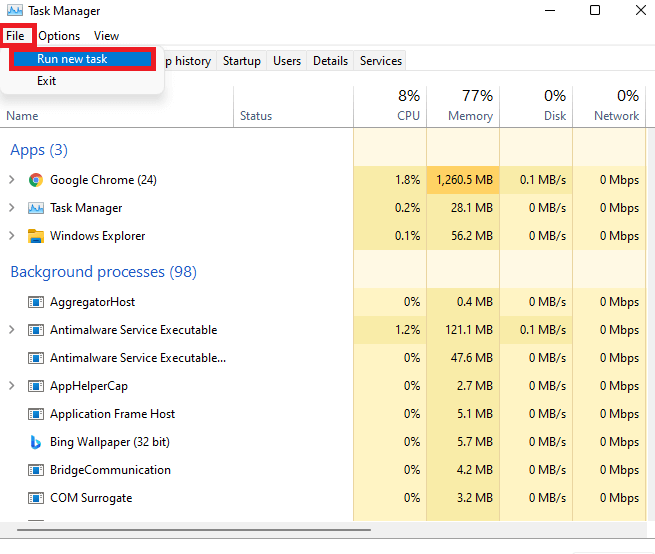Choose Exit in the File menu

(x=47, y=81)
